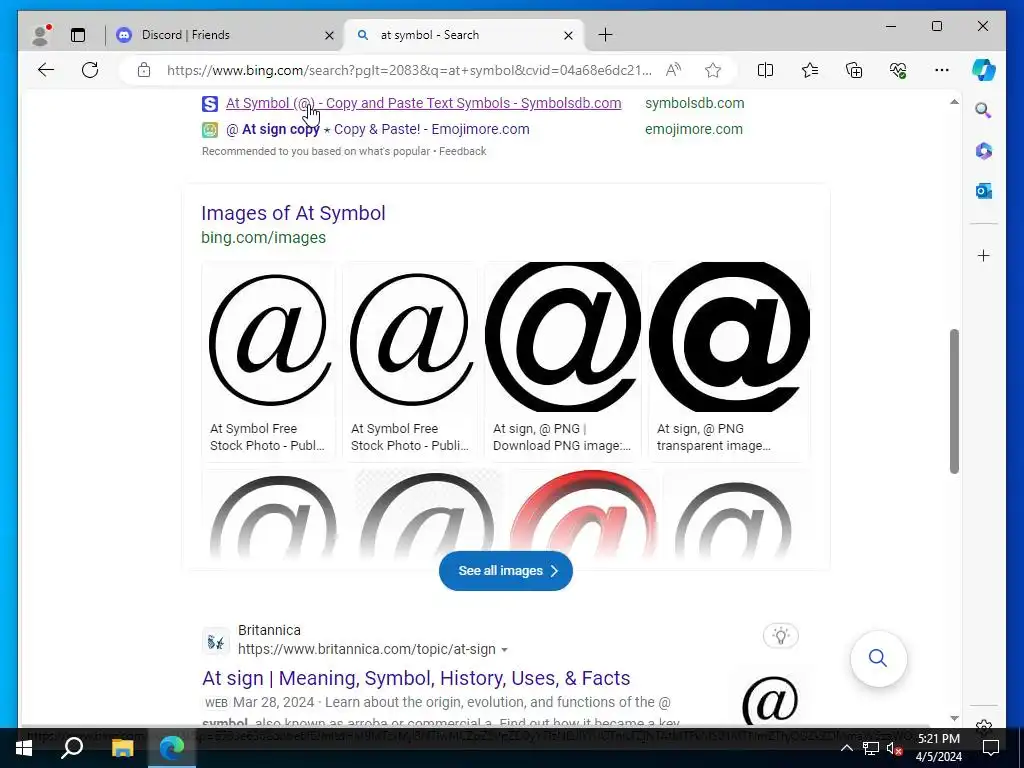Viewport: 1024px width, 768px height.
Task: Click the scrollbar up arrow
Action: 954,102
